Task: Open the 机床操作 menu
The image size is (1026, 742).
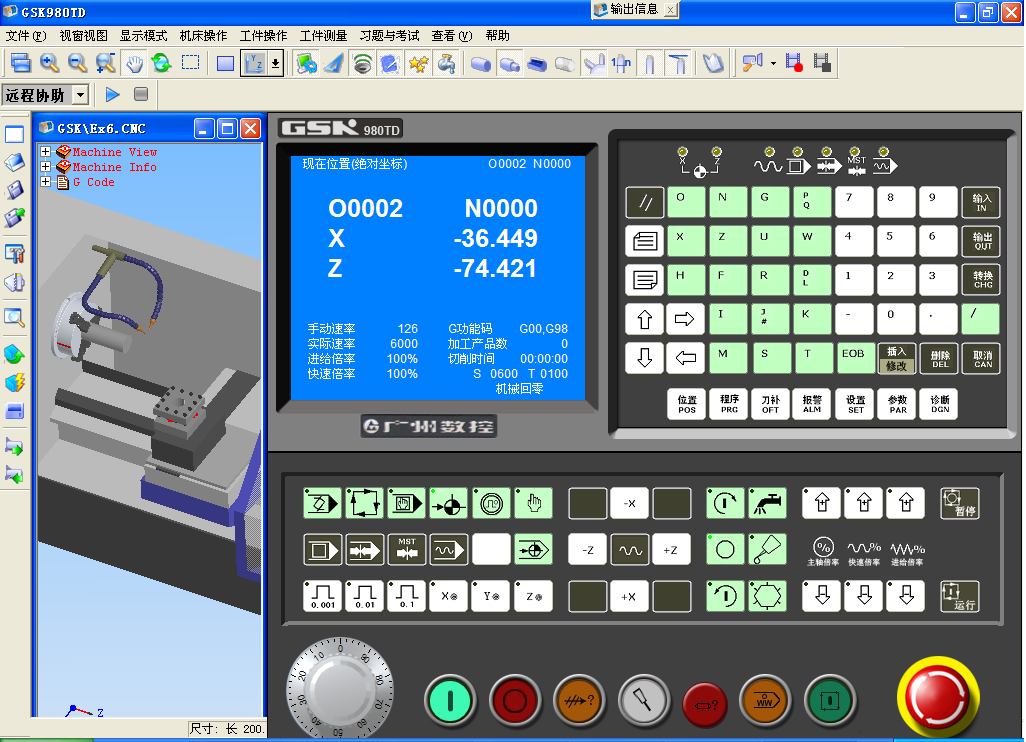Action: [203, 35]
